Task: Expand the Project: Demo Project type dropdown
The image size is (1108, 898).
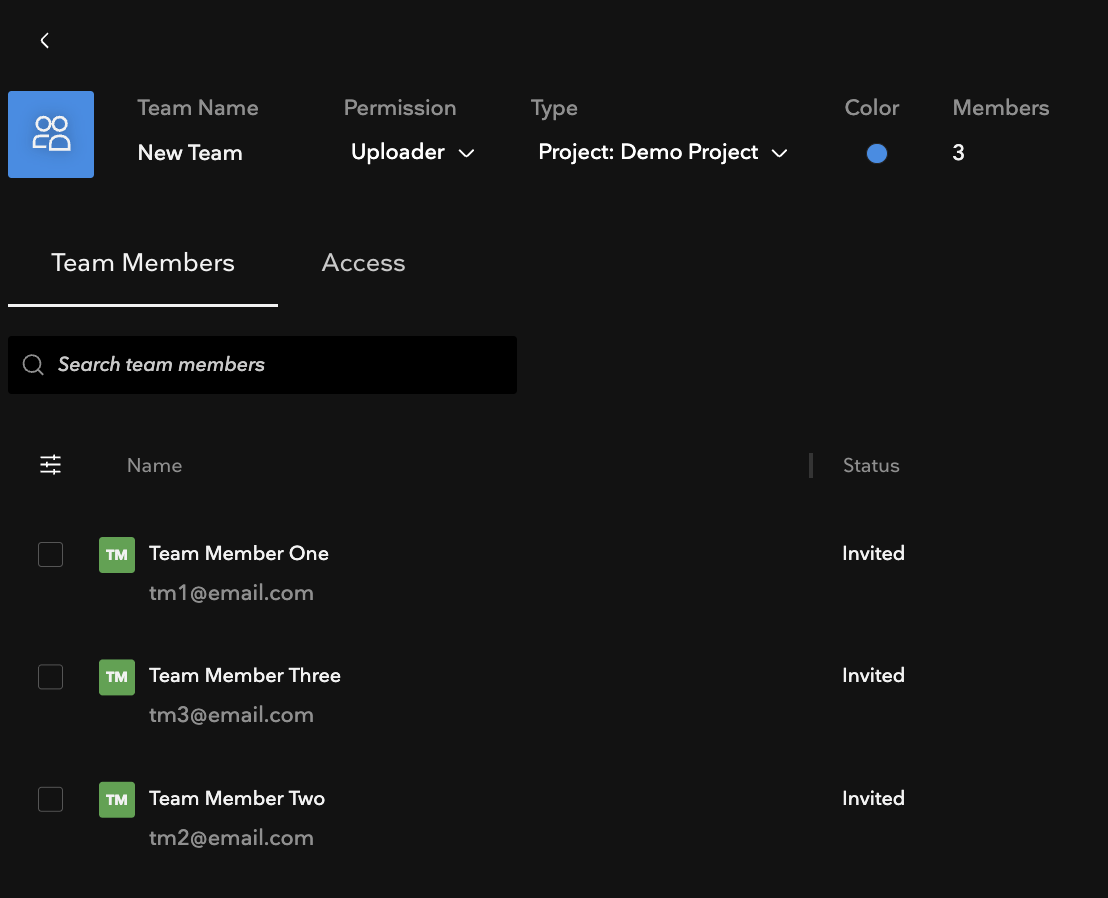Action: (x=663, y=152)
